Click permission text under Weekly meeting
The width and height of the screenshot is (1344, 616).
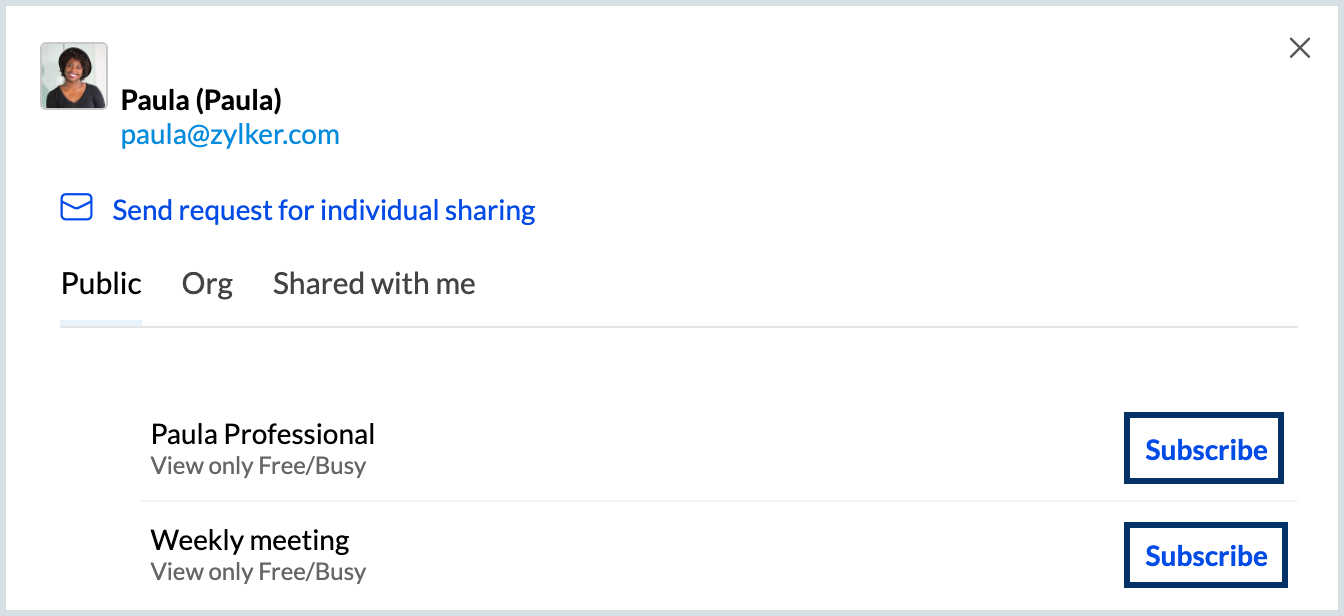[258, 572]
